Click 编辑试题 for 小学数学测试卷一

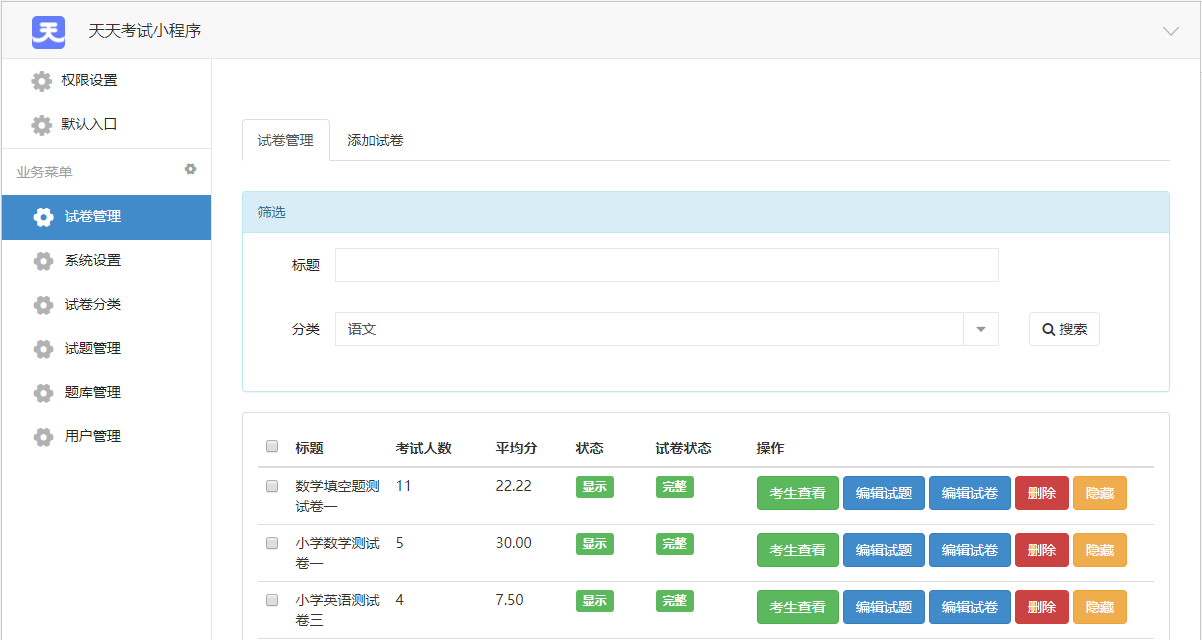pos(884,550)
